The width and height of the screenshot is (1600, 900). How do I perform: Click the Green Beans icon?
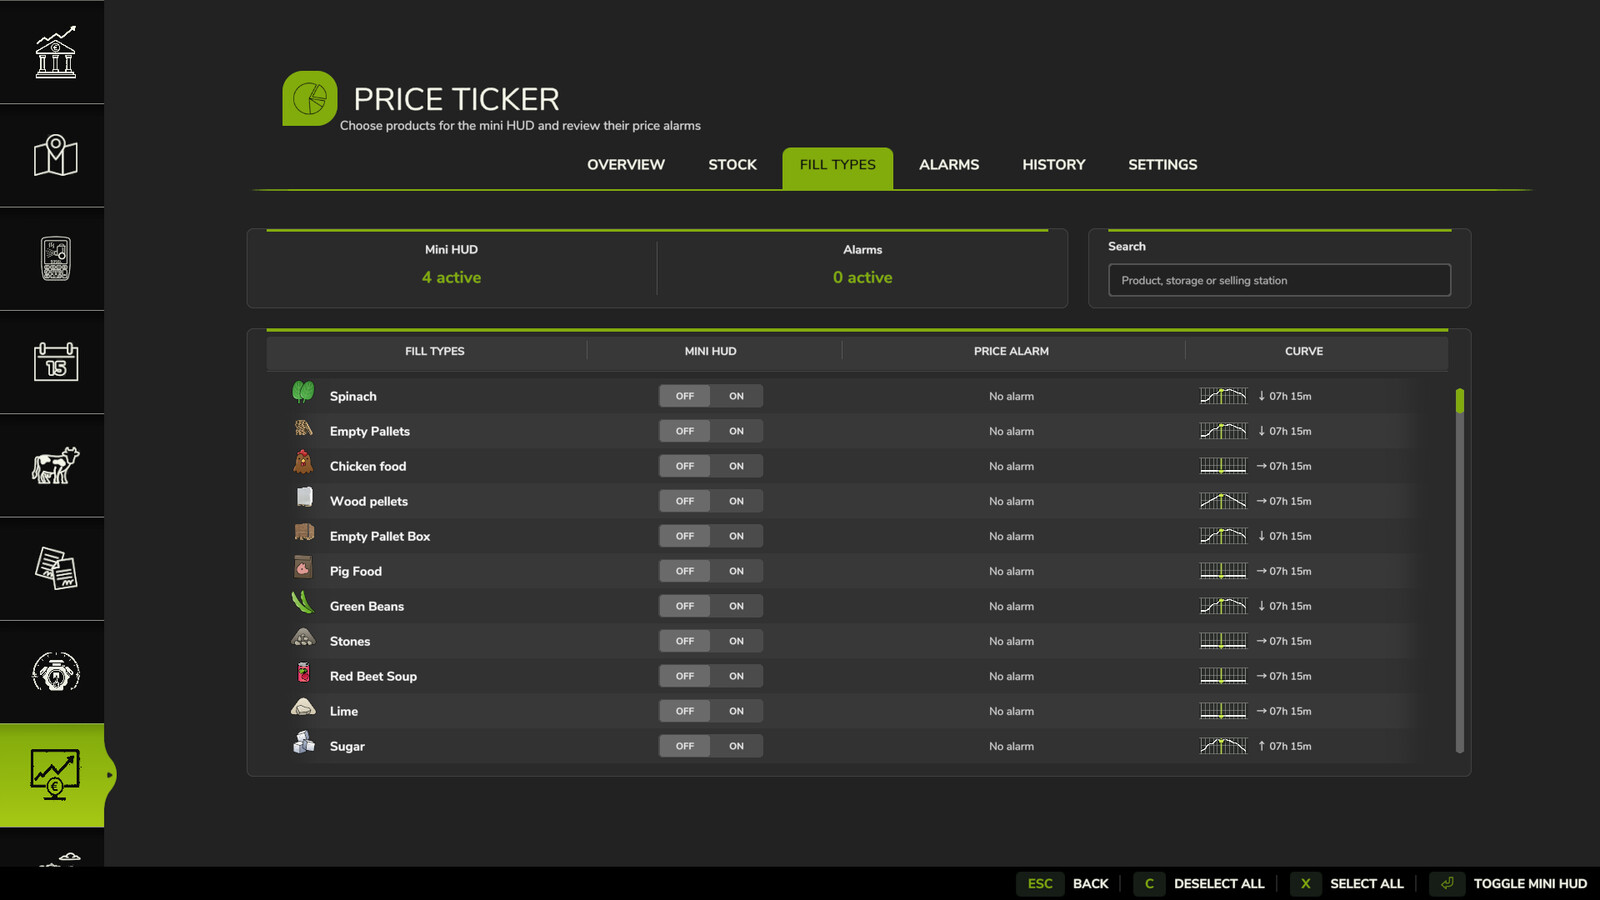tap(302, 602)
